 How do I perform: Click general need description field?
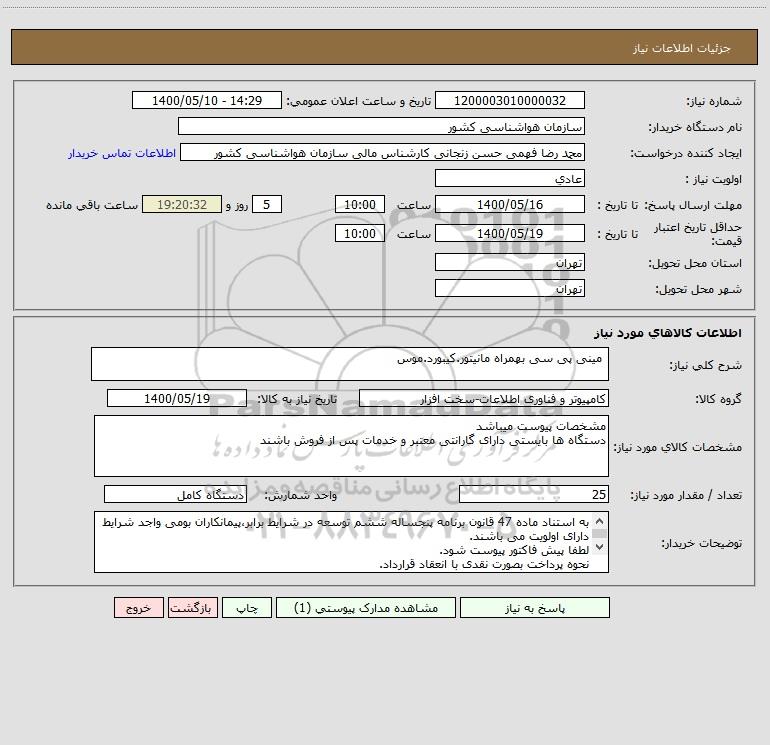tap(350, 364)
